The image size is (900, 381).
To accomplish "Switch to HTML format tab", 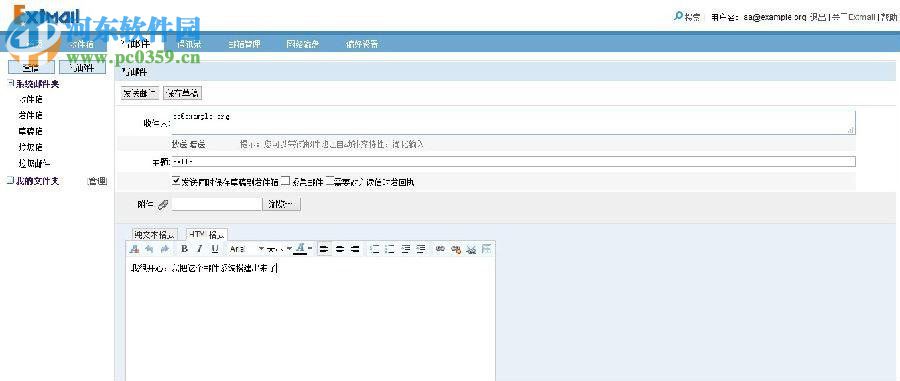I will 207,234.
